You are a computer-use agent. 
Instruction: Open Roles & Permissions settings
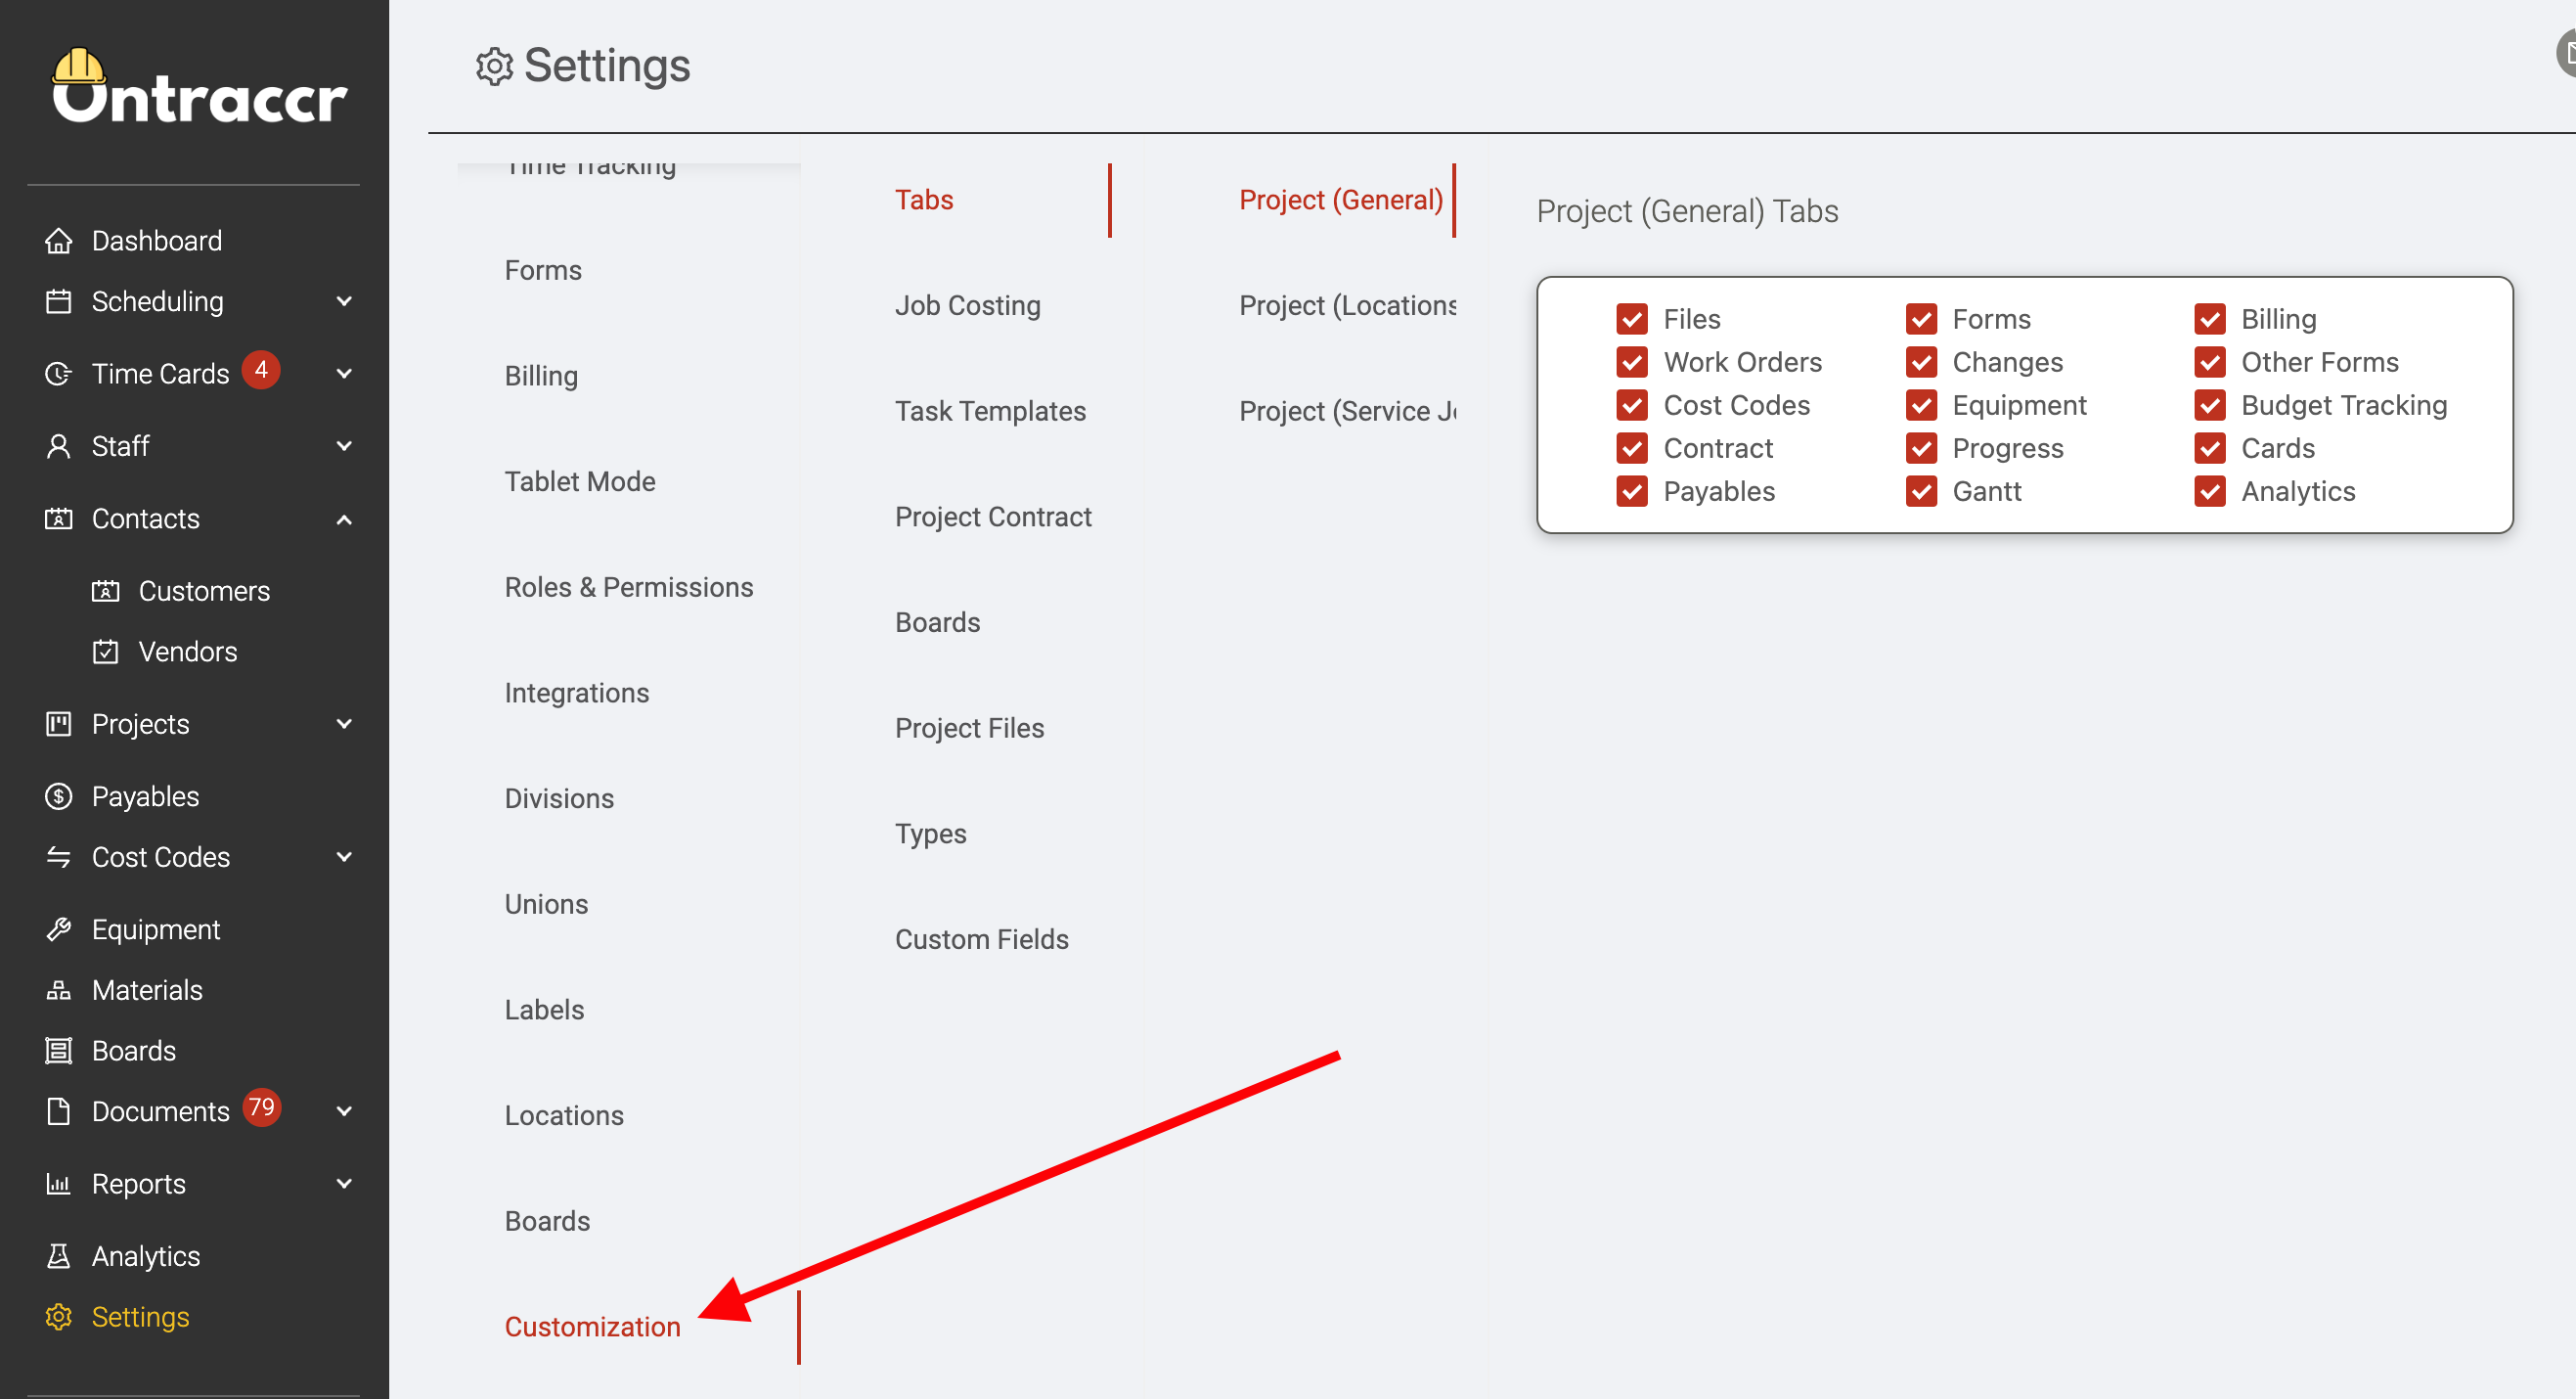(629, 588)
